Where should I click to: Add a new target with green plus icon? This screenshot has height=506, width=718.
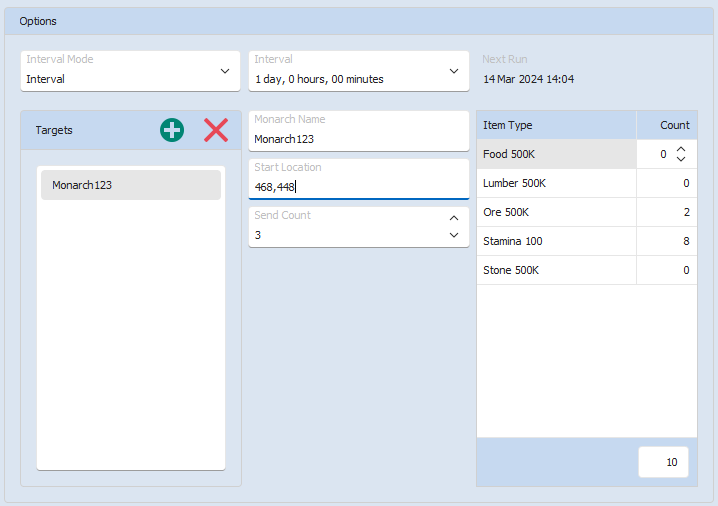click(x=172, y=130)
